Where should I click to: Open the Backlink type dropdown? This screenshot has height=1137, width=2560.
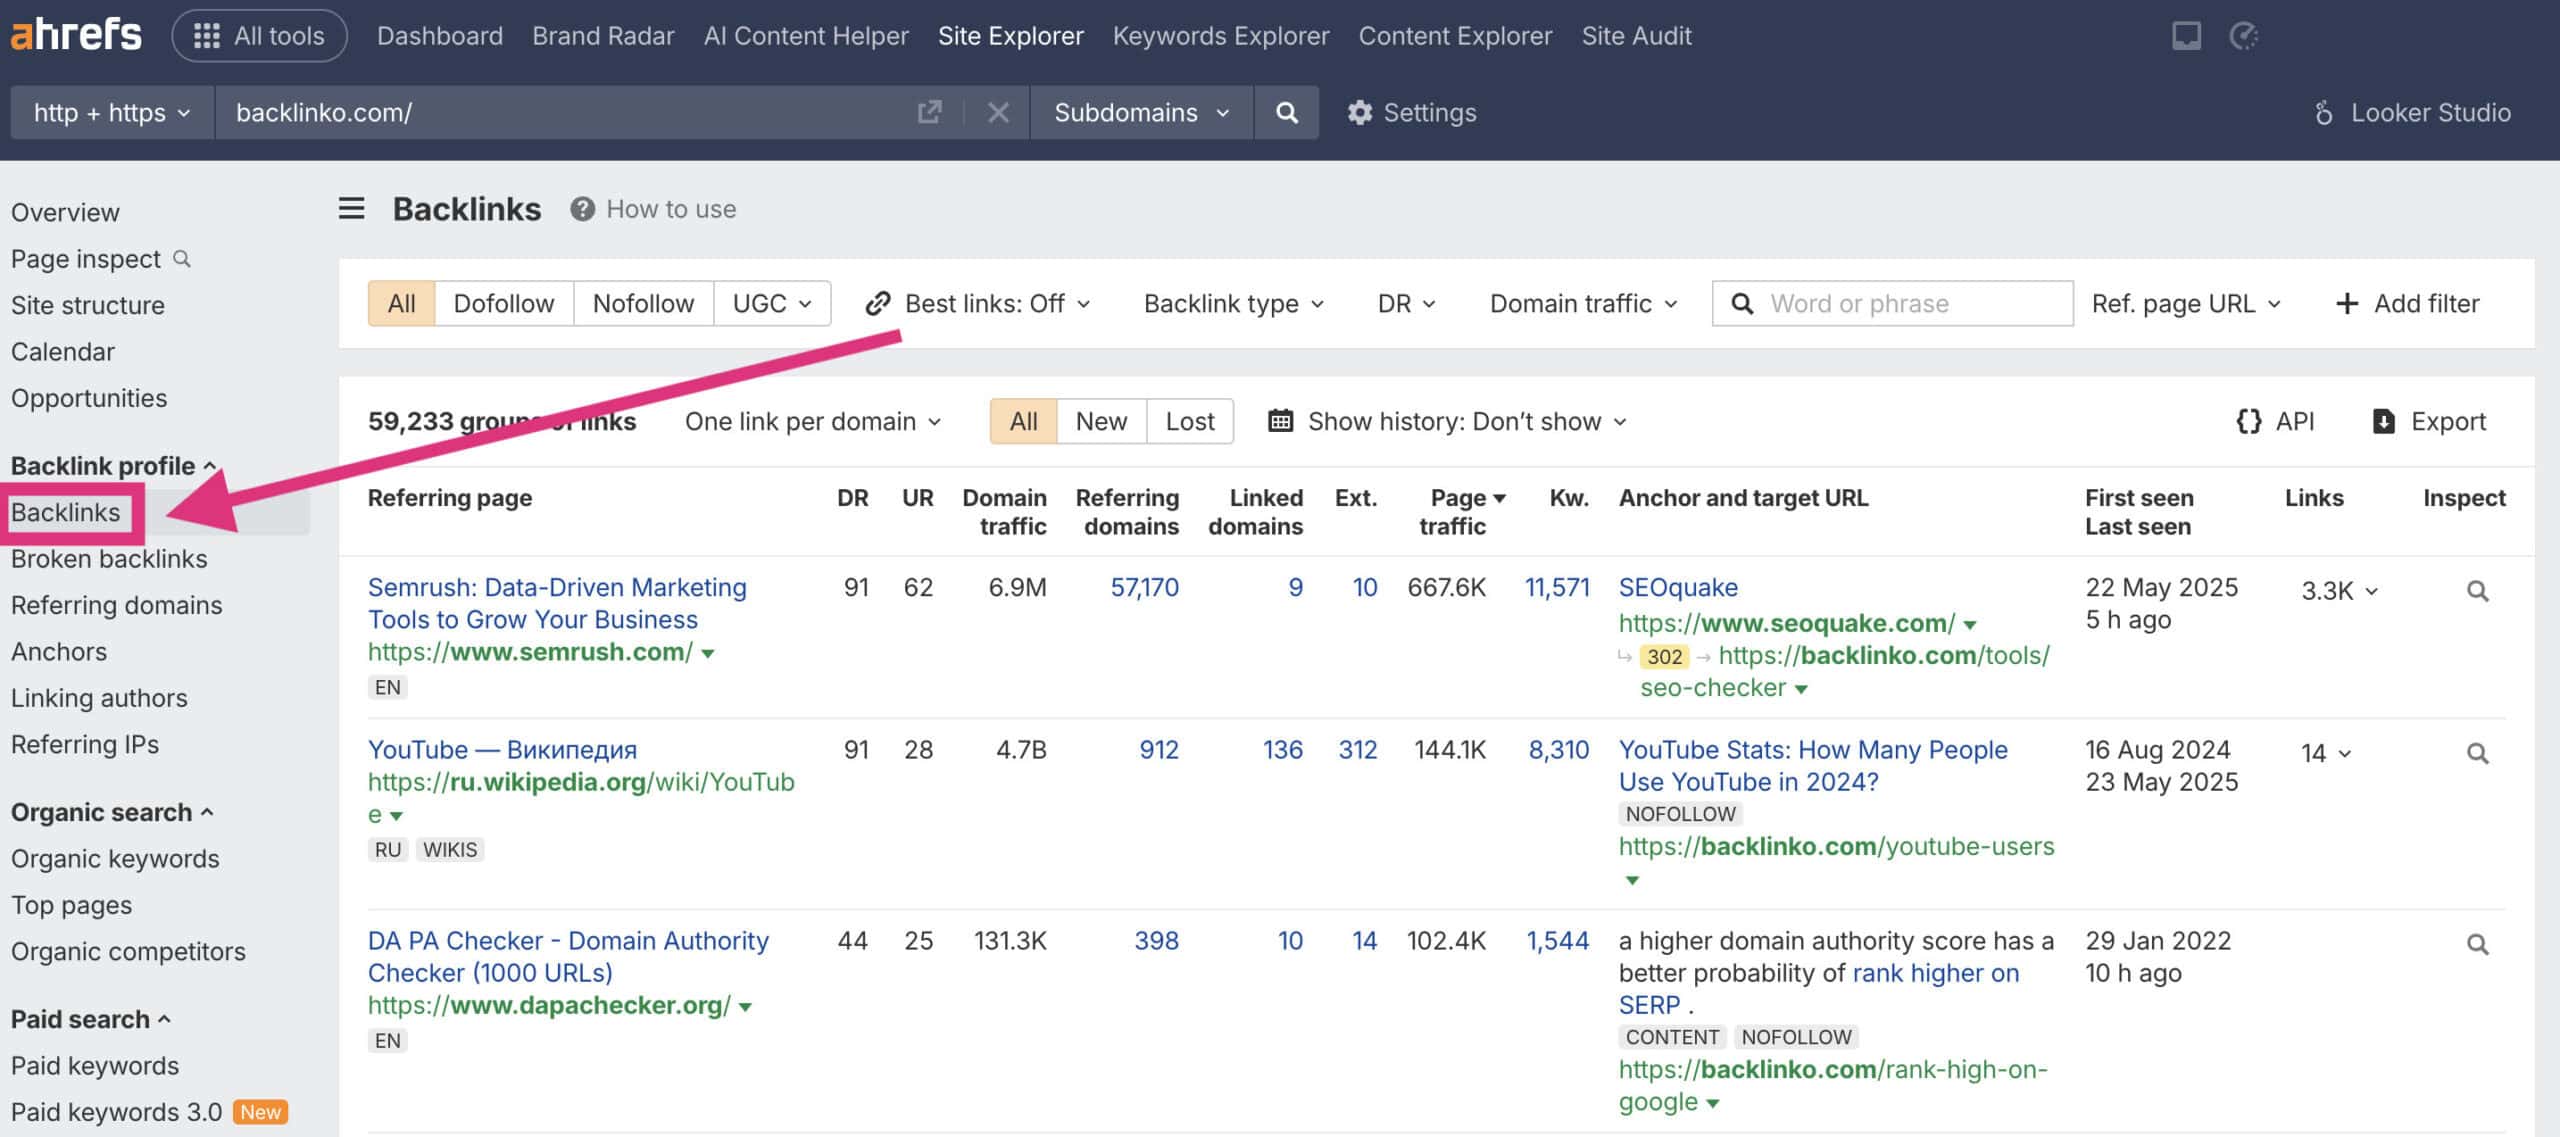click(1234, 303)
